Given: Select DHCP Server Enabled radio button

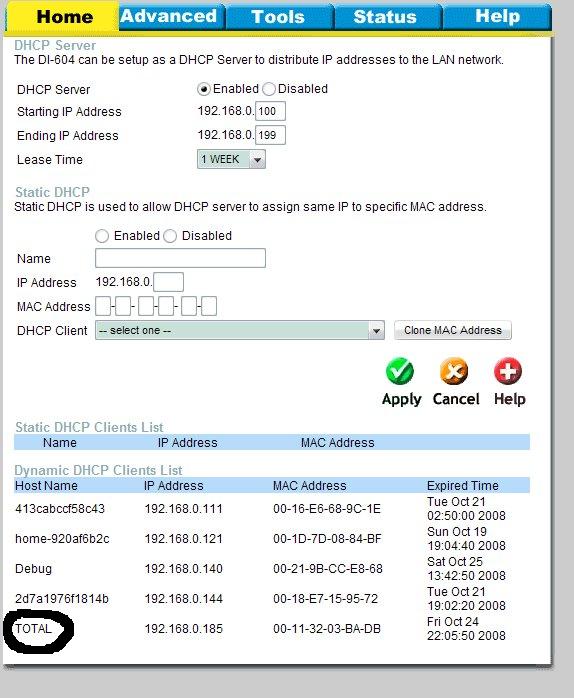Looking at the screenshot, I should [204, 89].
